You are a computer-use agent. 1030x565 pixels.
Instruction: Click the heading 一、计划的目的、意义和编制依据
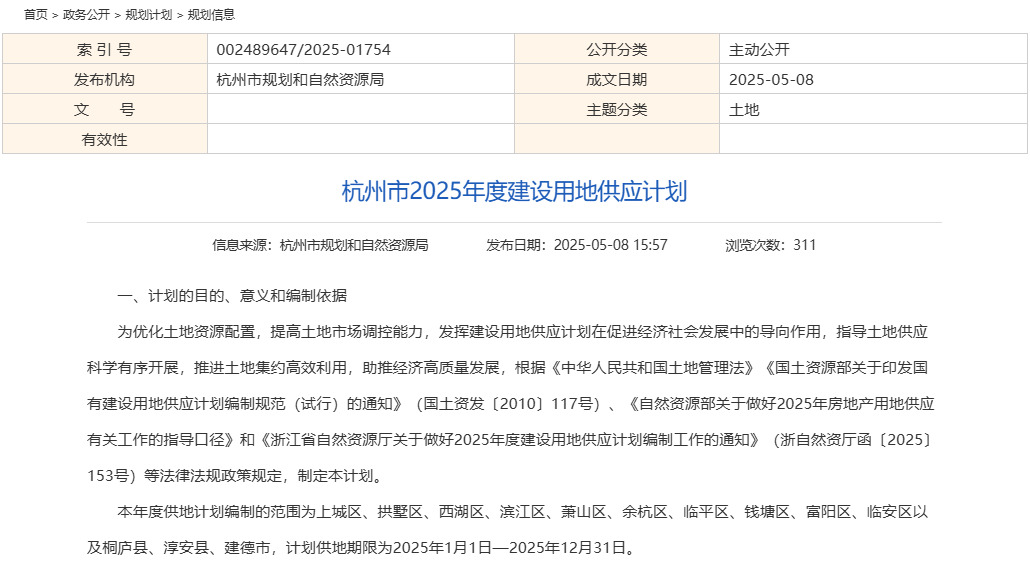click(x=232, y=295)
